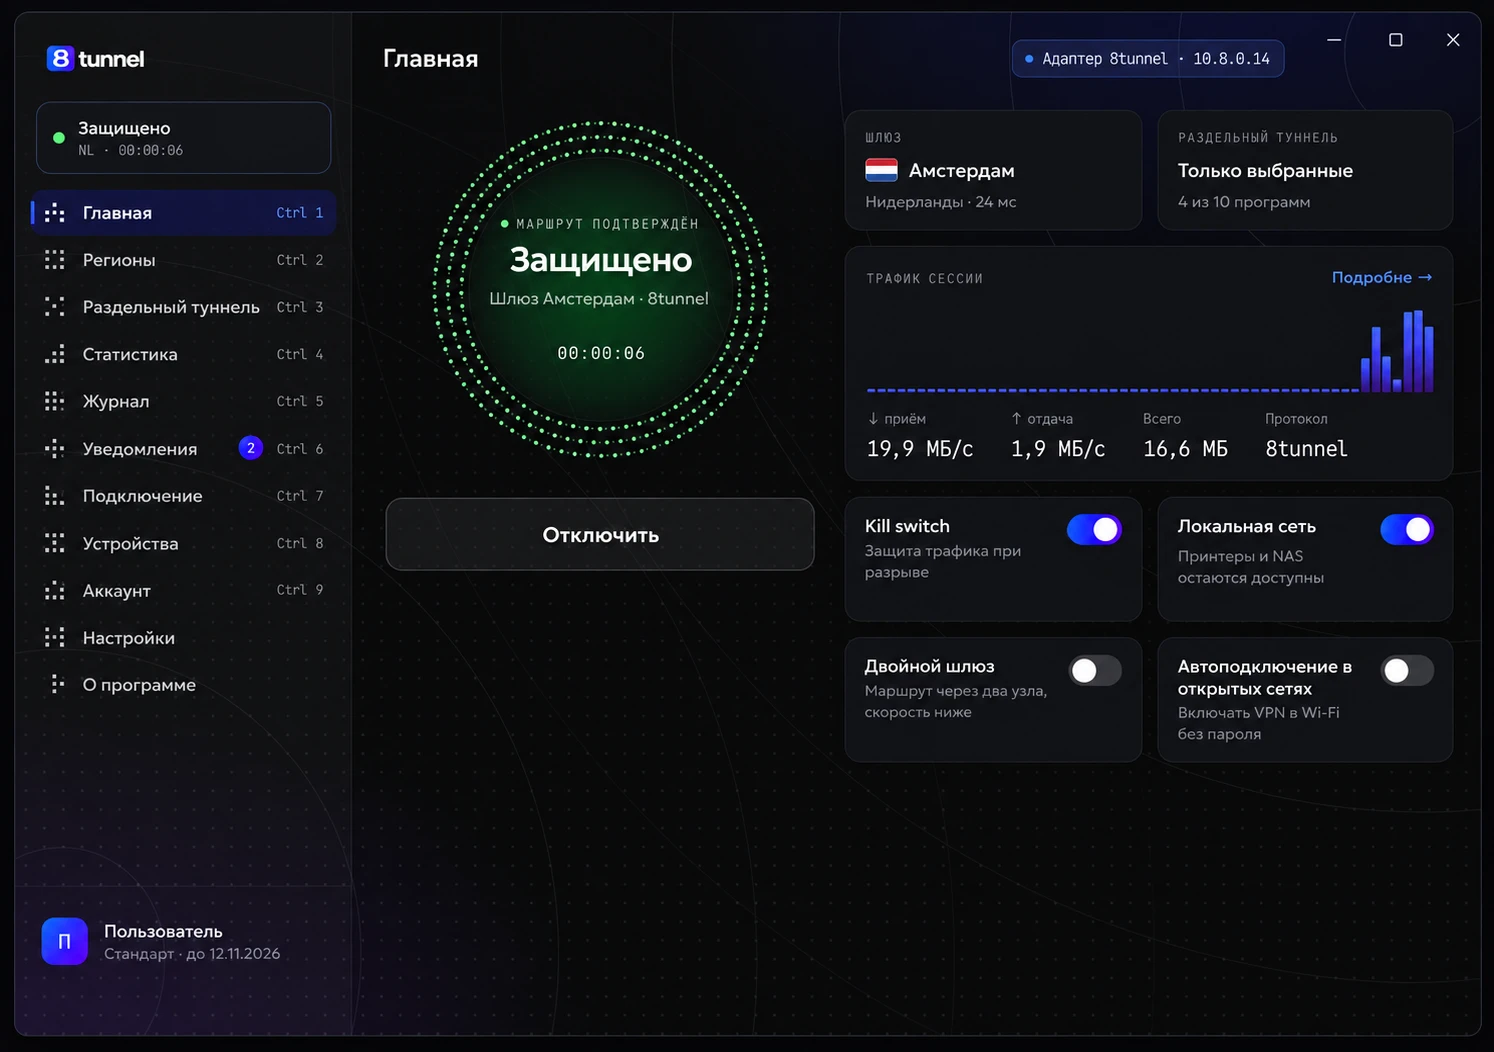Click the Пользователь account row
Viewport: 1494px width, 1052px height.
click(x=184, y=942)
